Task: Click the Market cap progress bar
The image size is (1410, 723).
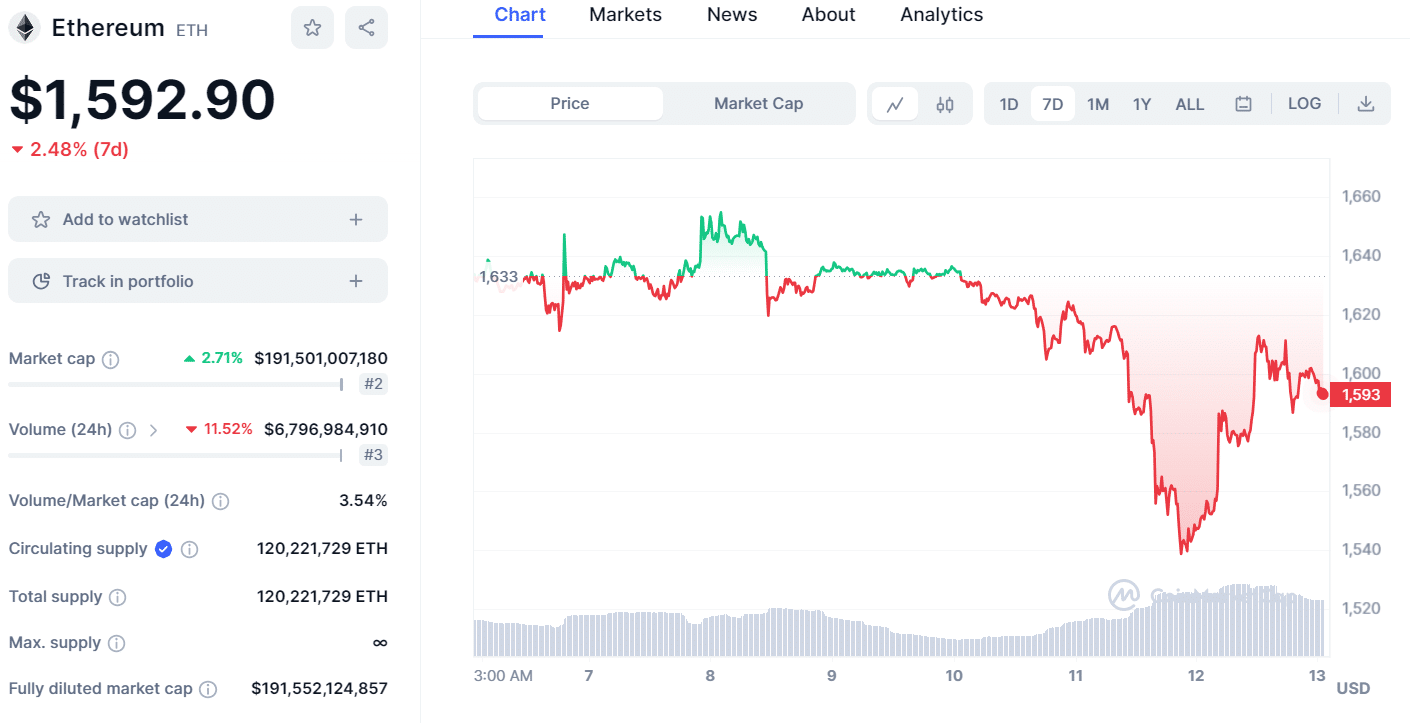Action: [x=176, y=384]
